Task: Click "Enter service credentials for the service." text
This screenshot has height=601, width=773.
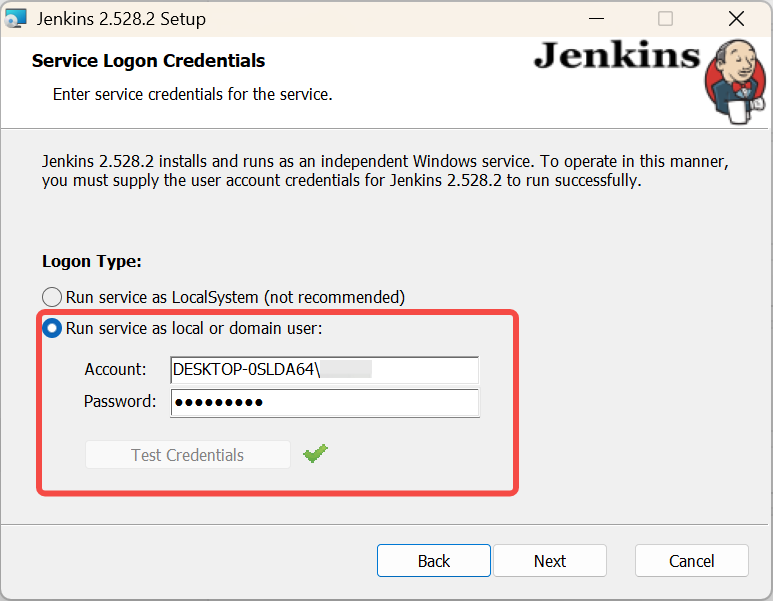Action: click(193, 94)
